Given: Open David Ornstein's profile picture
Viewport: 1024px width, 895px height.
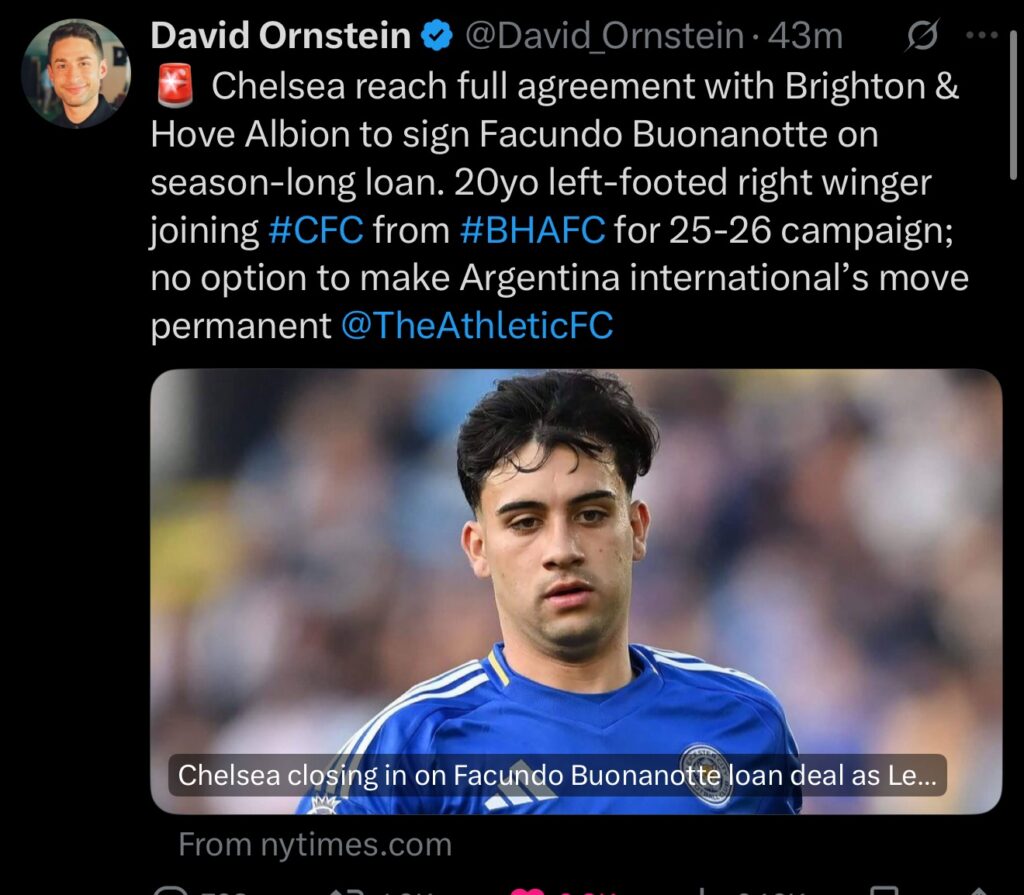Looking at the screenshot, I should 76,73.
